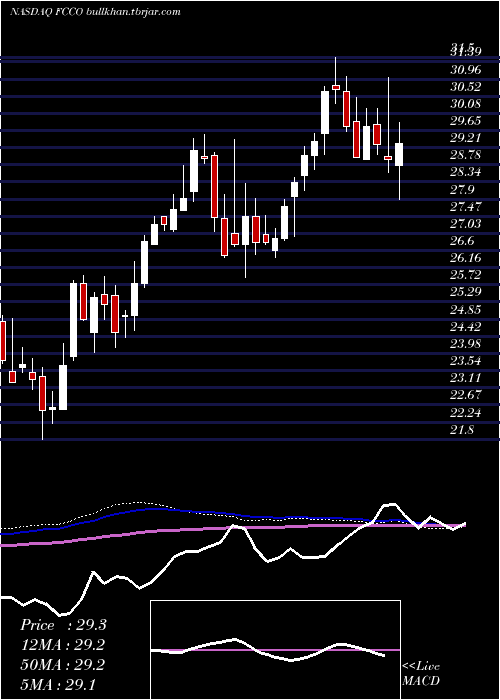
Task: Select the 22.67 price axis label
Action: [466, 396]
